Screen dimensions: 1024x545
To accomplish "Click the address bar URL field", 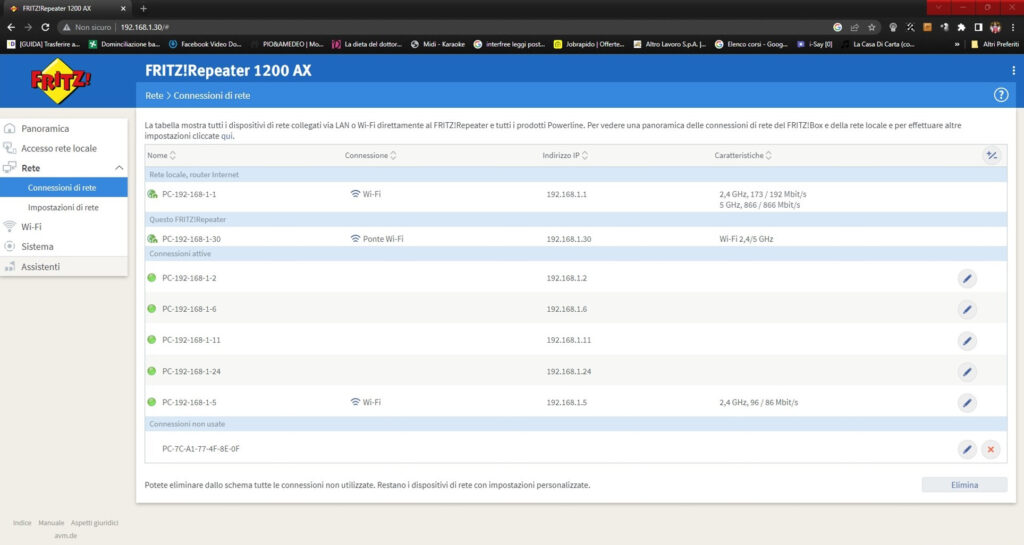I will [444, 27].
